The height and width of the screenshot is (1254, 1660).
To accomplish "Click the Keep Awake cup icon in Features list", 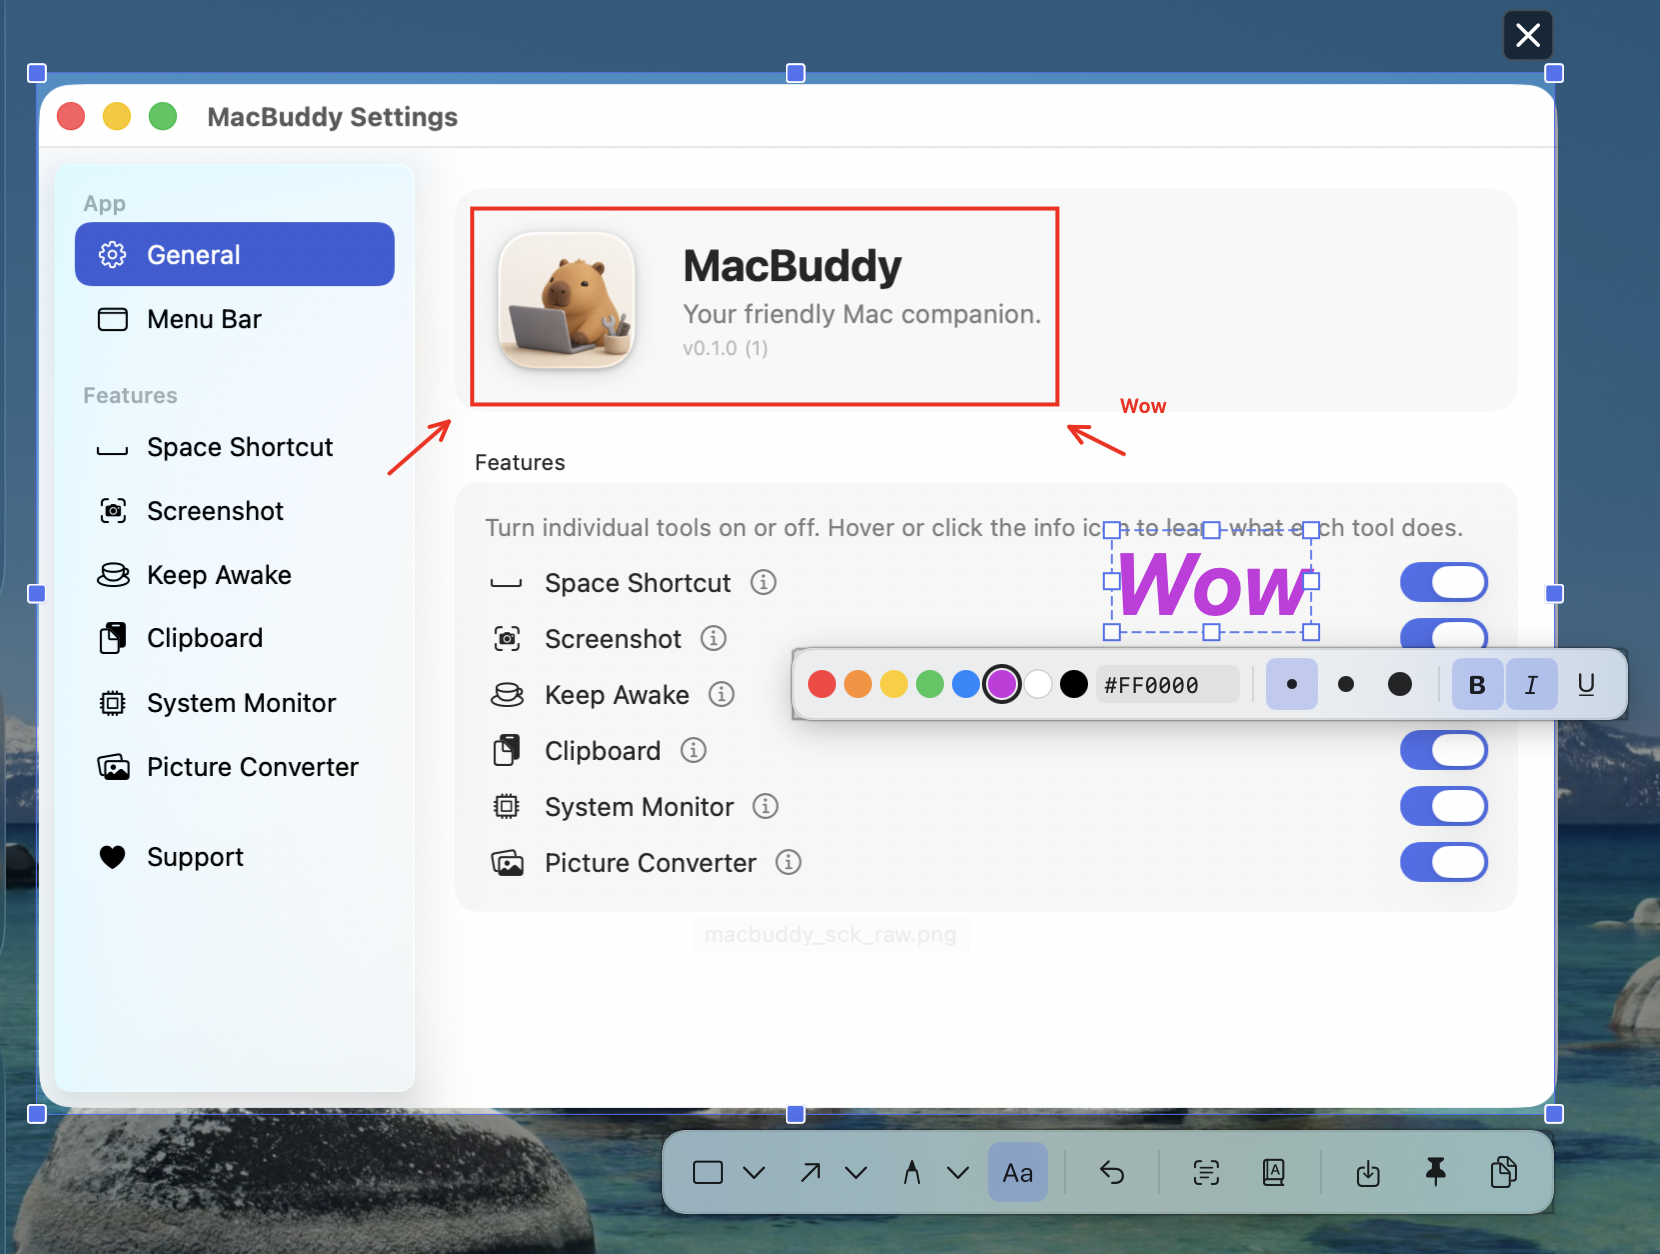I will coord(507,694).
